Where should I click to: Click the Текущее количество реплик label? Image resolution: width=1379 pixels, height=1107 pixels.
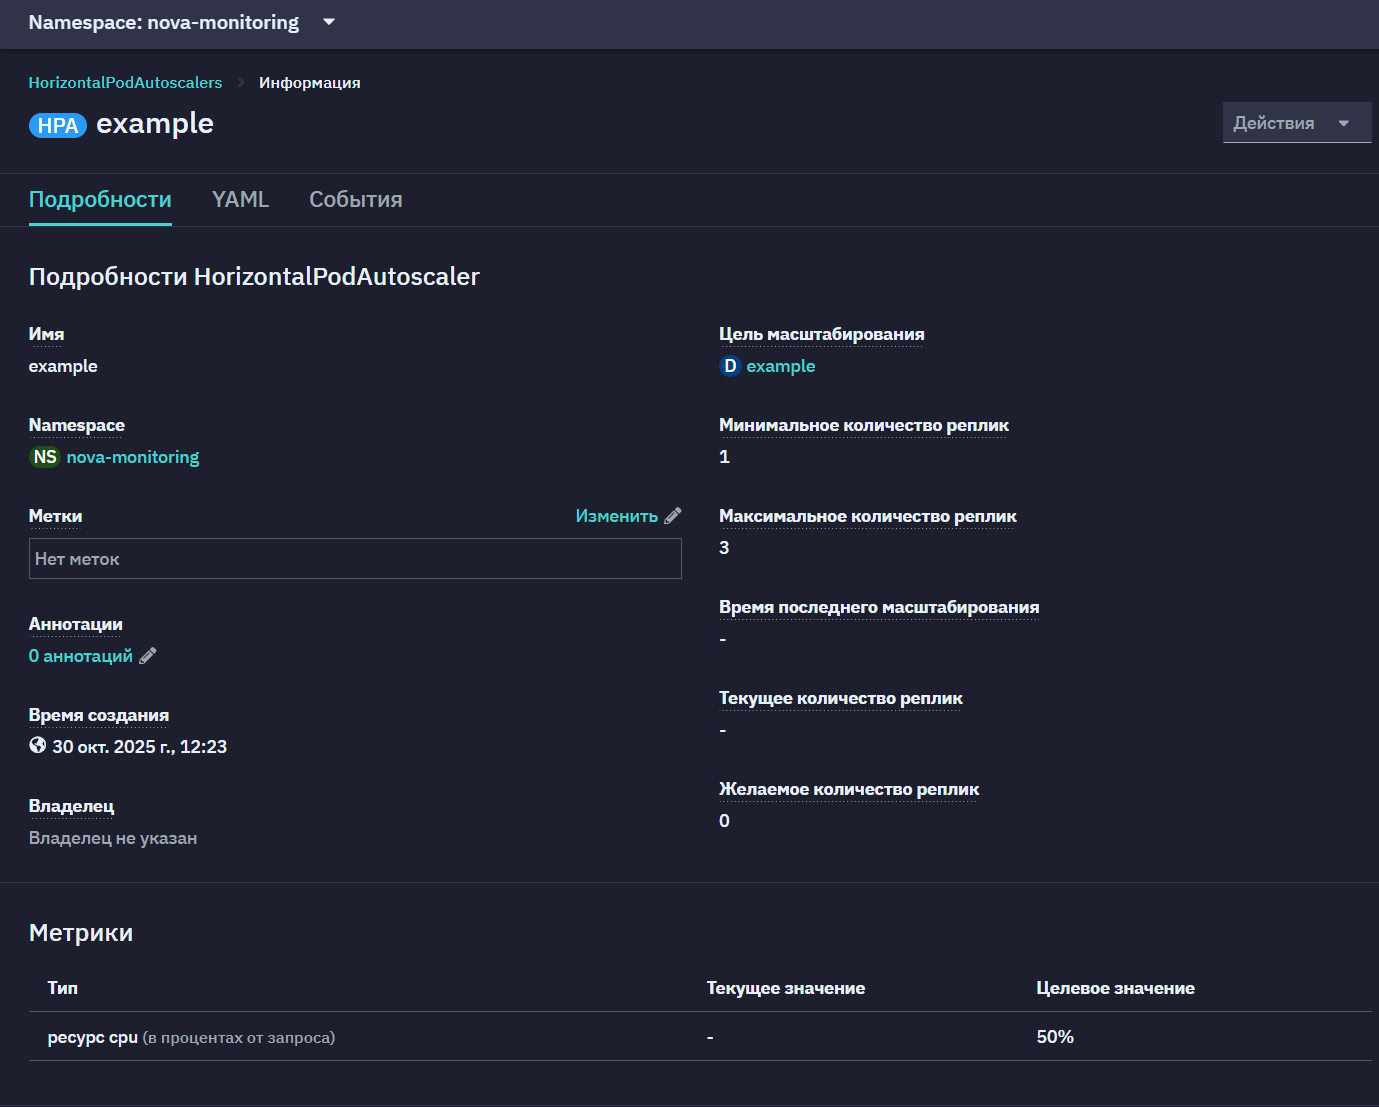841,698
